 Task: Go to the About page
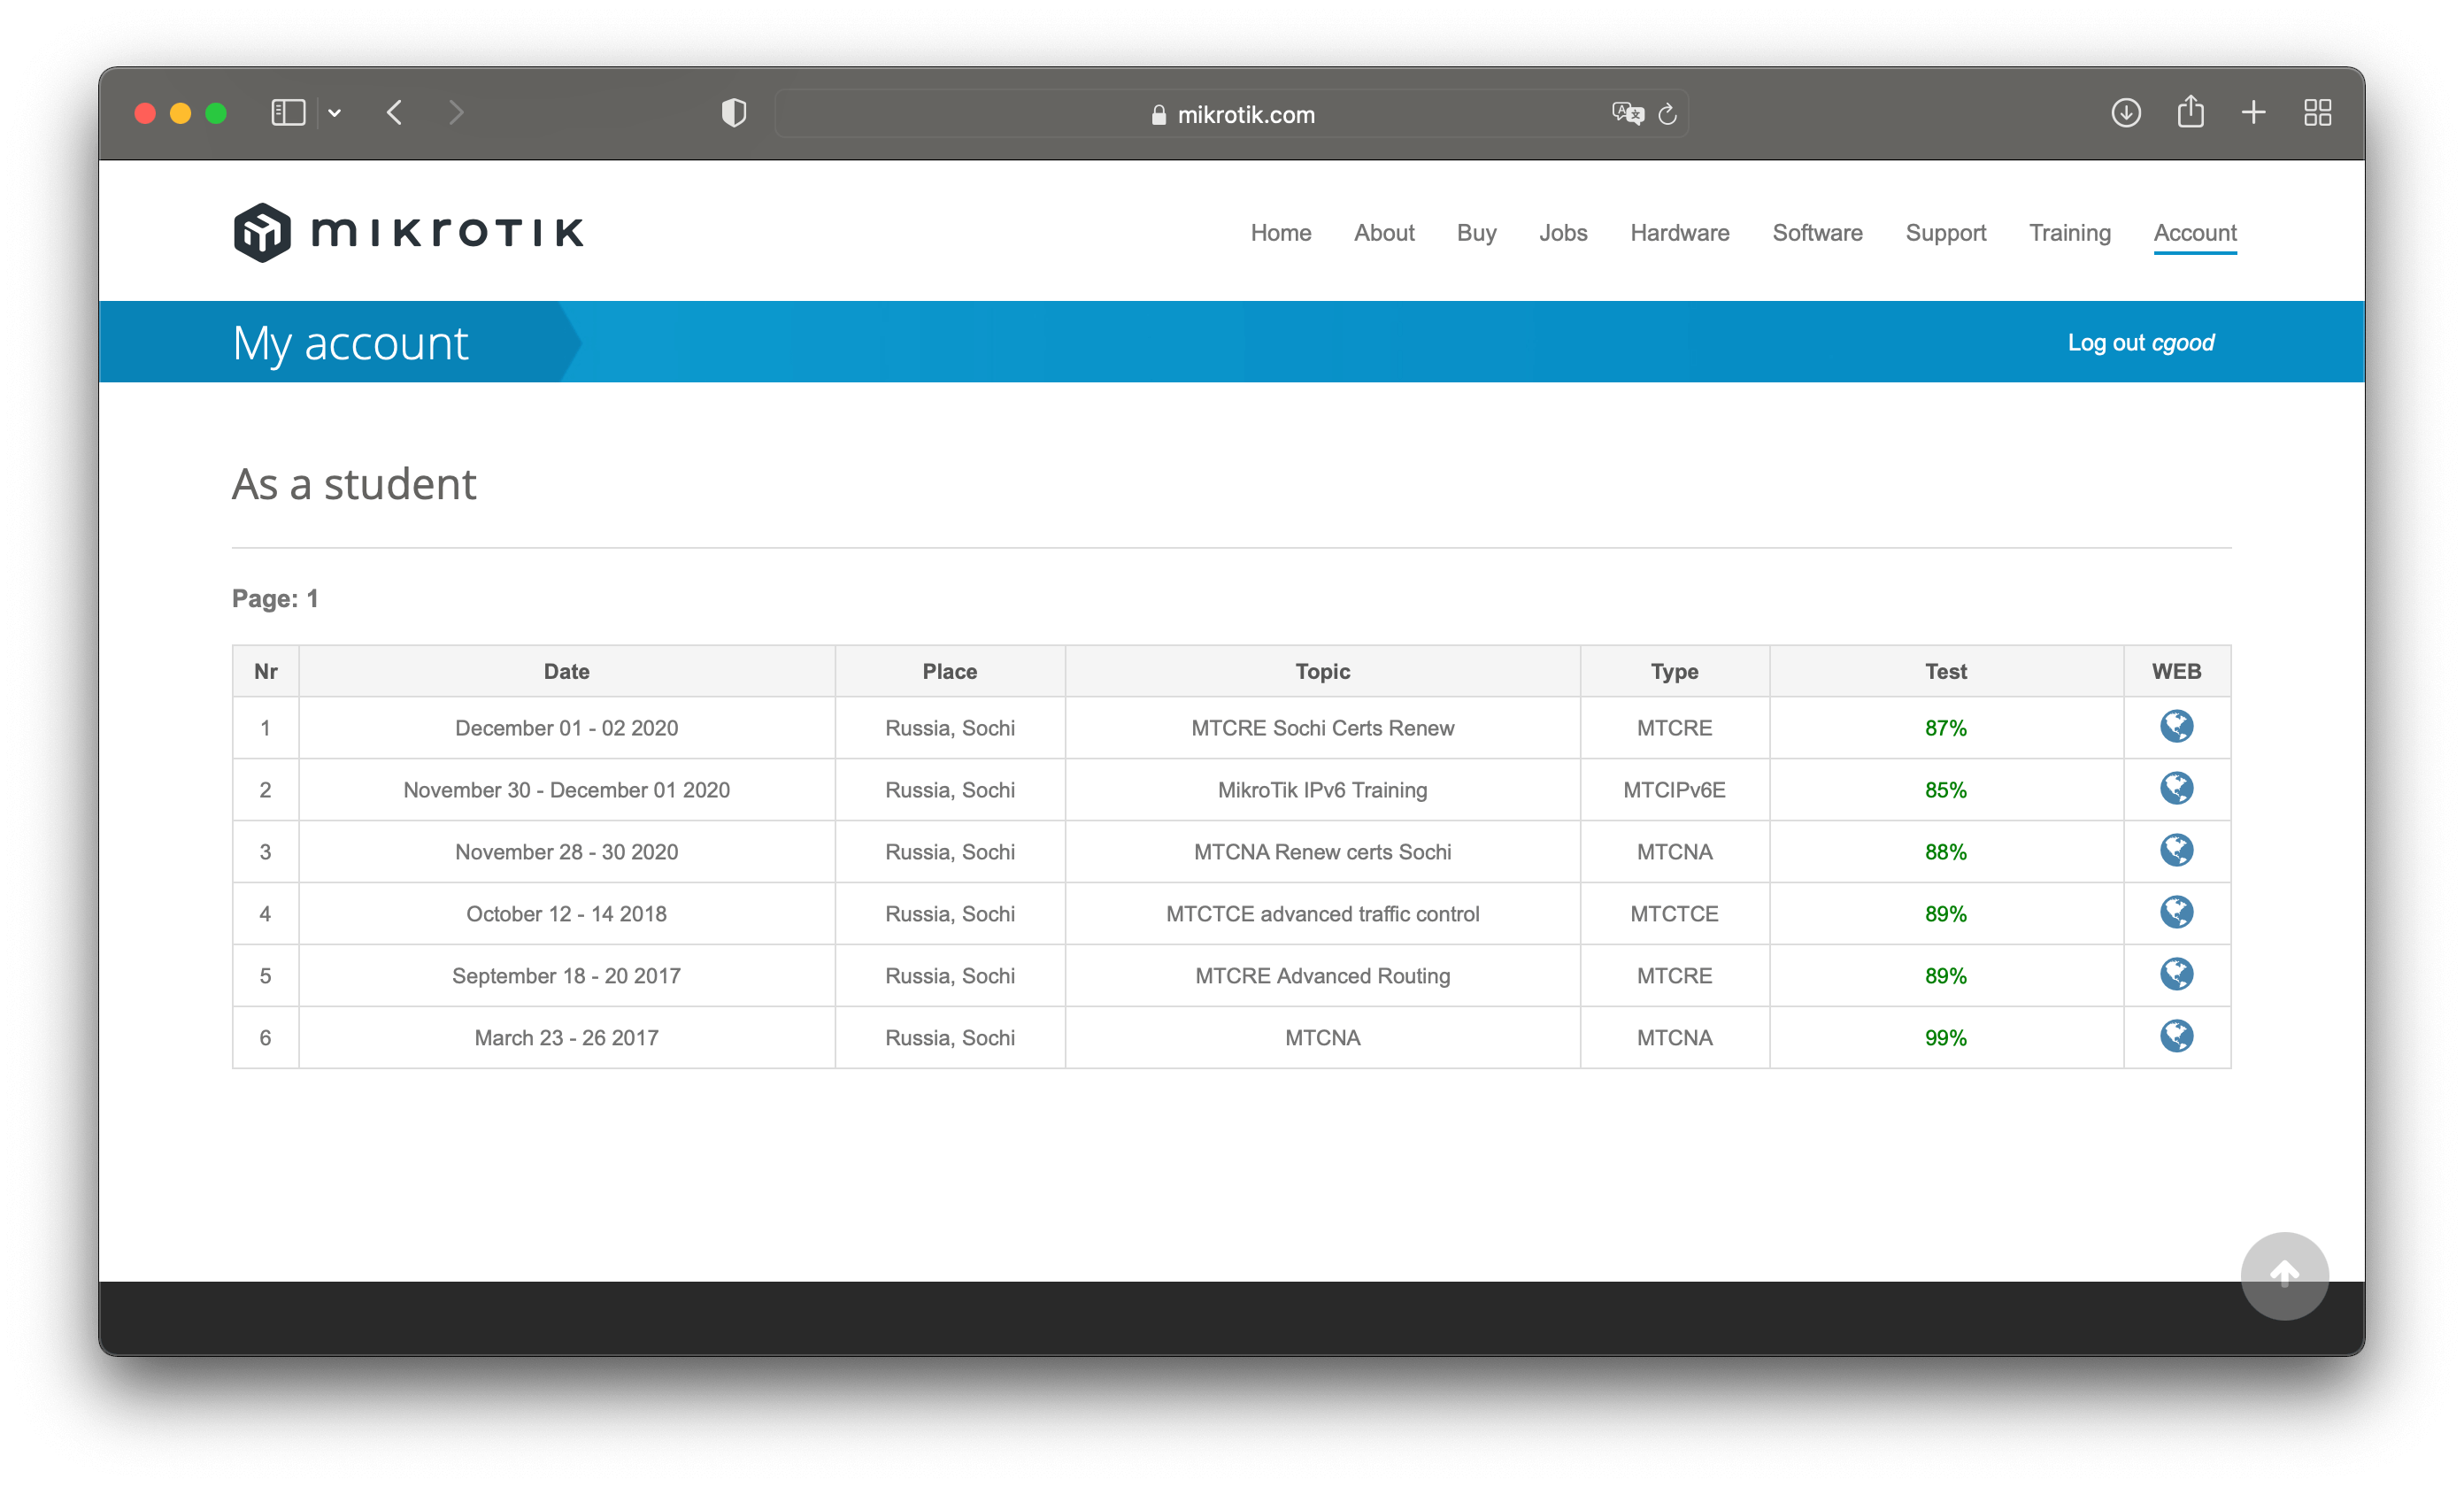1384,233
